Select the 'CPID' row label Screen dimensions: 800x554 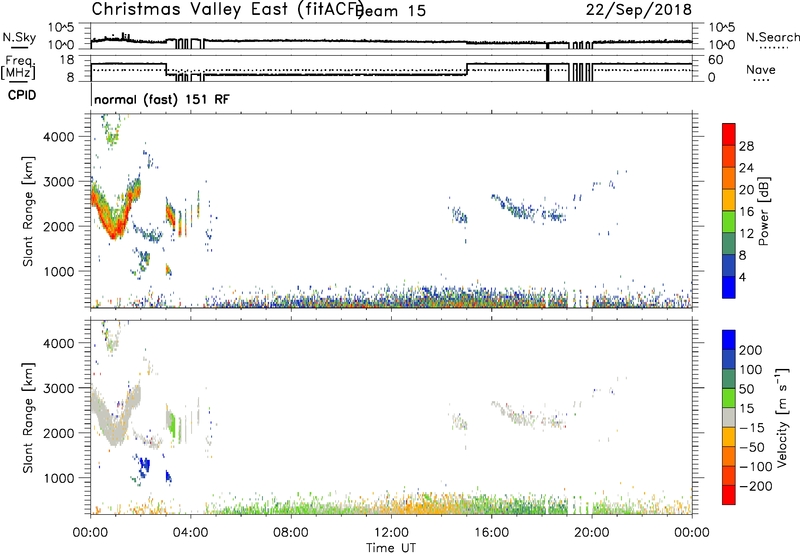(x=22, y=95)
